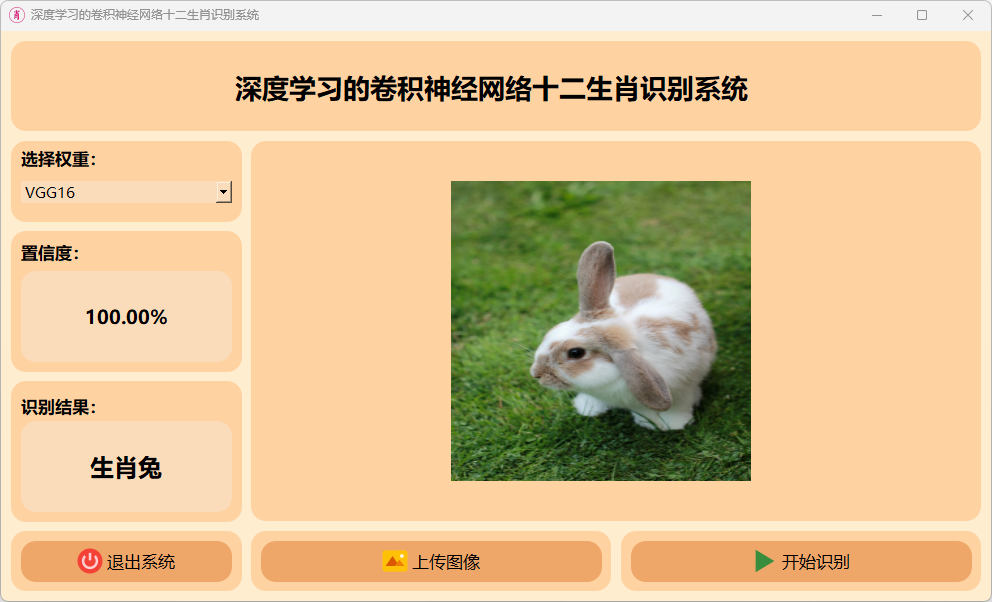Click the yellow picture icon beside 上传图像
992x602 pixels.
point(395,561)
